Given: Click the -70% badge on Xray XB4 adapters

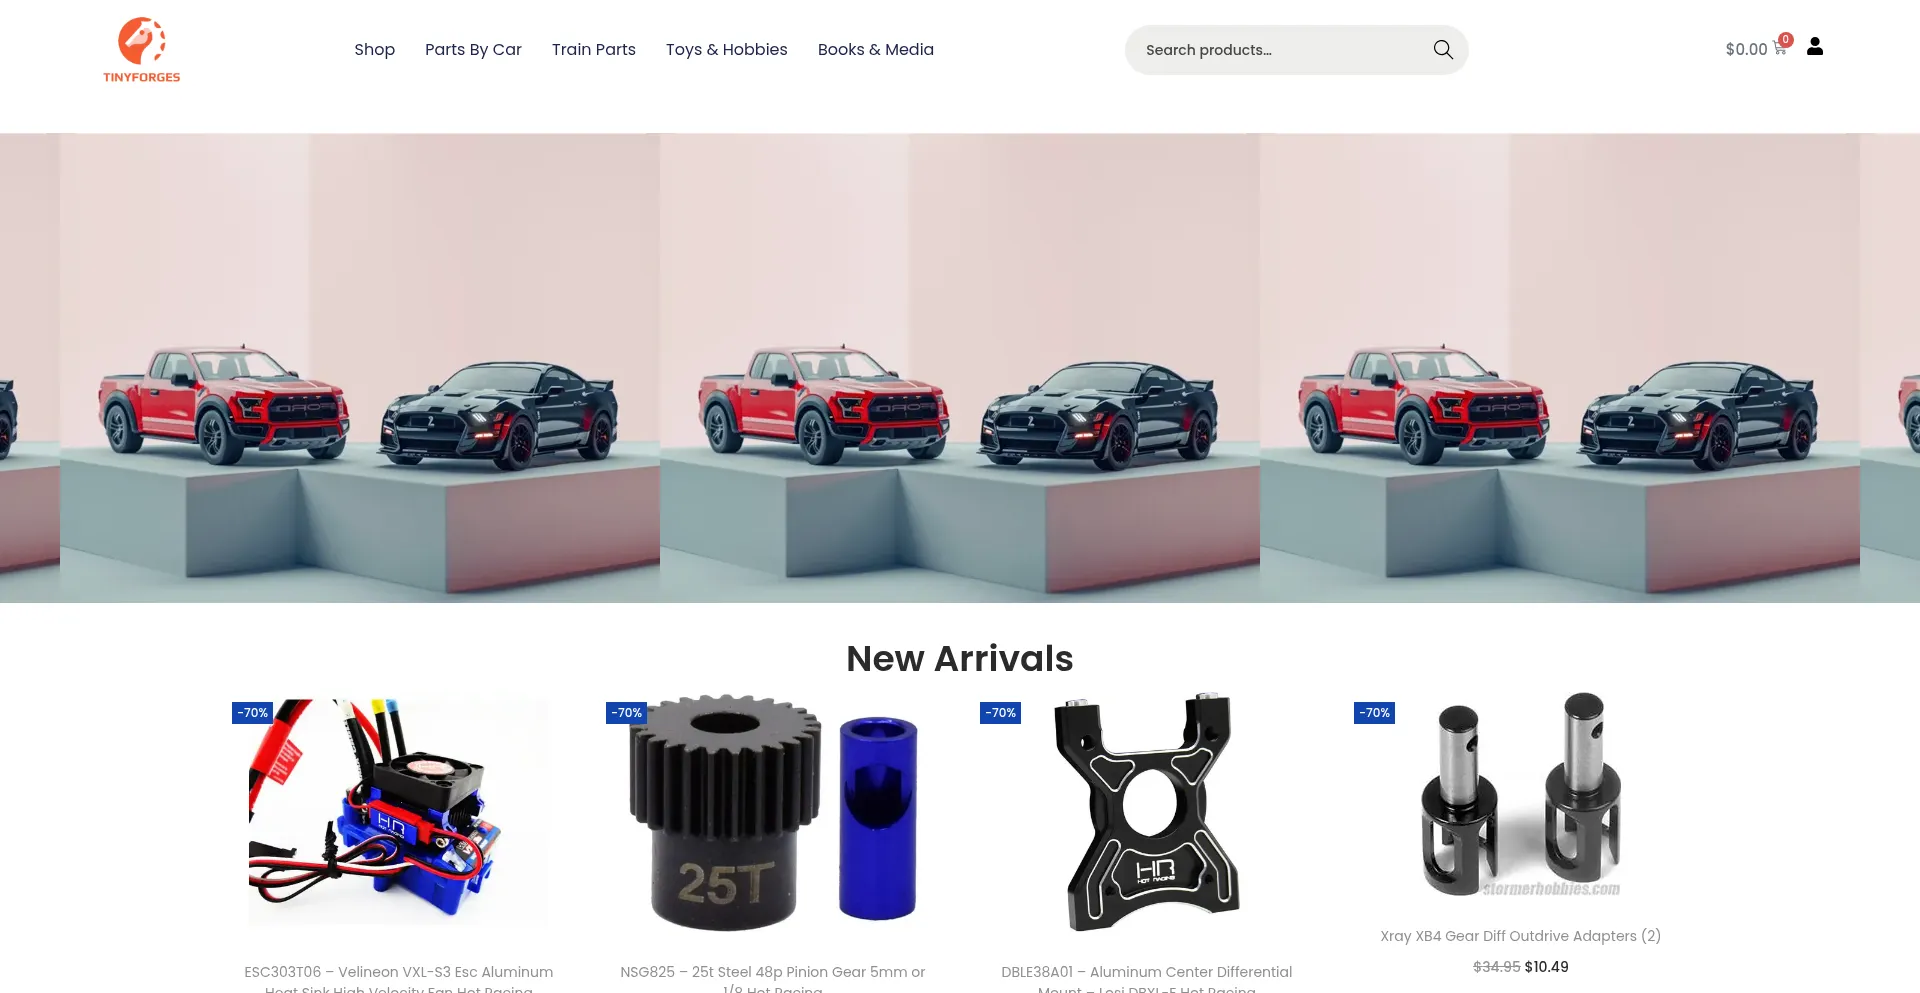Looking at the screenshot, I should (x=1374, y=713).
